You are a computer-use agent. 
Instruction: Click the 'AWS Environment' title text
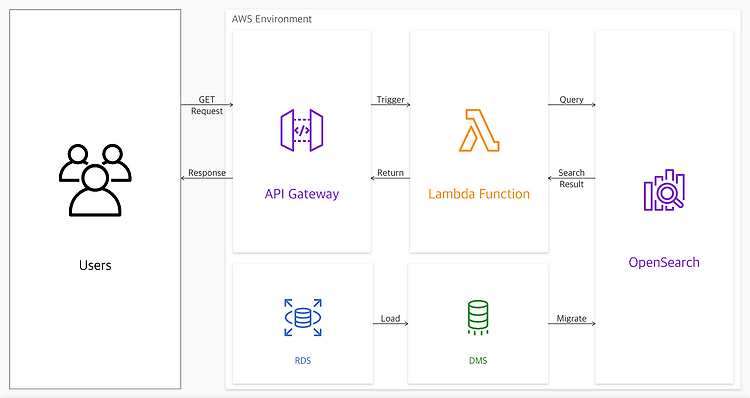coord(272,19)
